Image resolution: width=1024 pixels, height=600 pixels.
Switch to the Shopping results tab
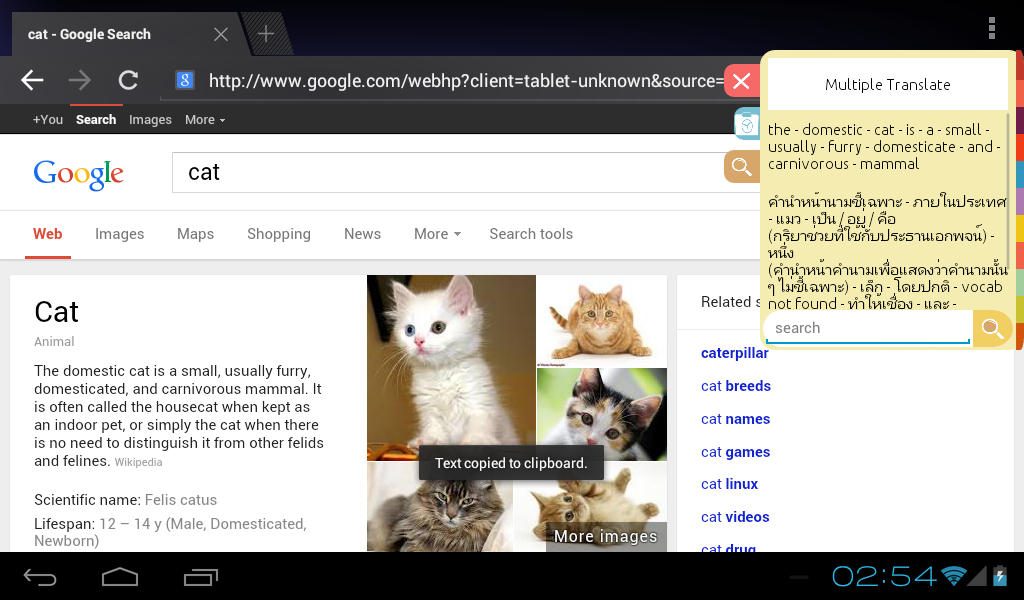pos(279,234)
